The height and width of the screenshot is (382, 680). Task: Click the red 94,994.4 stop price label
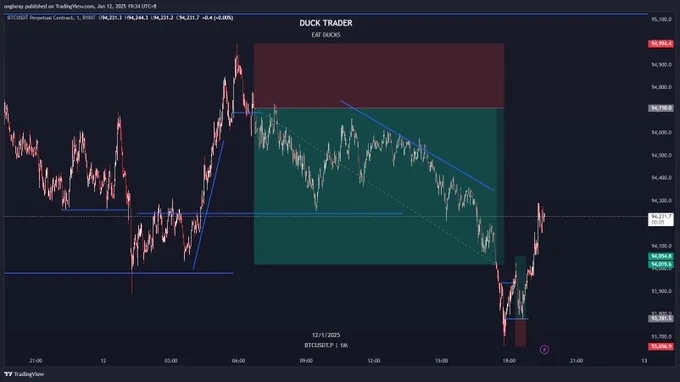[x=660, y=44]
